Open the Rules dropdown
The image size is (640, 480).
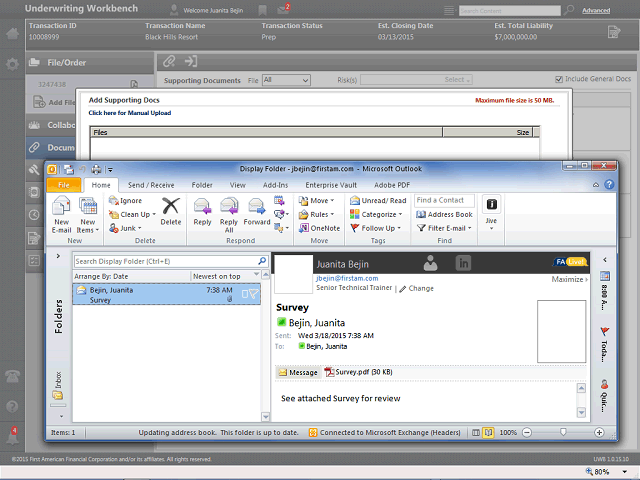pos(317,214)
